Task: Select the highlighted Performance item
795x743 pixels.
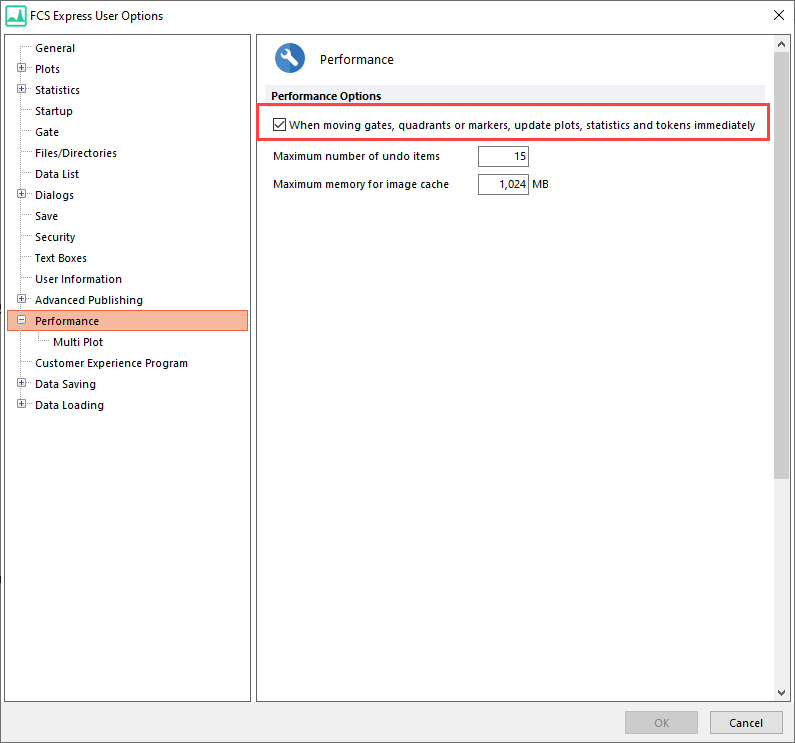Action: (x=128, y=321)
